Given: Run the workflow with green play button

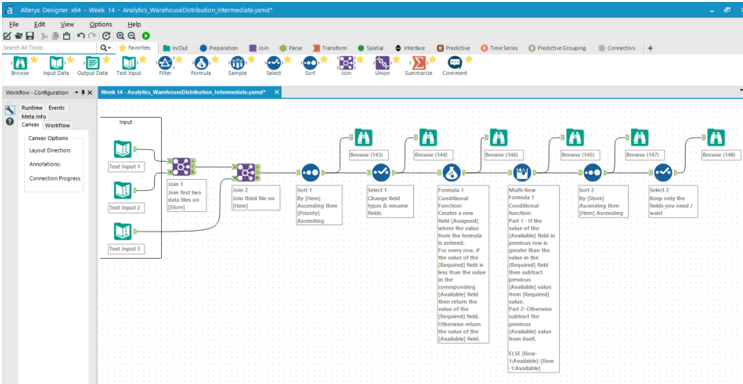Looking at the screenshot, I should [x=146, y=36].
